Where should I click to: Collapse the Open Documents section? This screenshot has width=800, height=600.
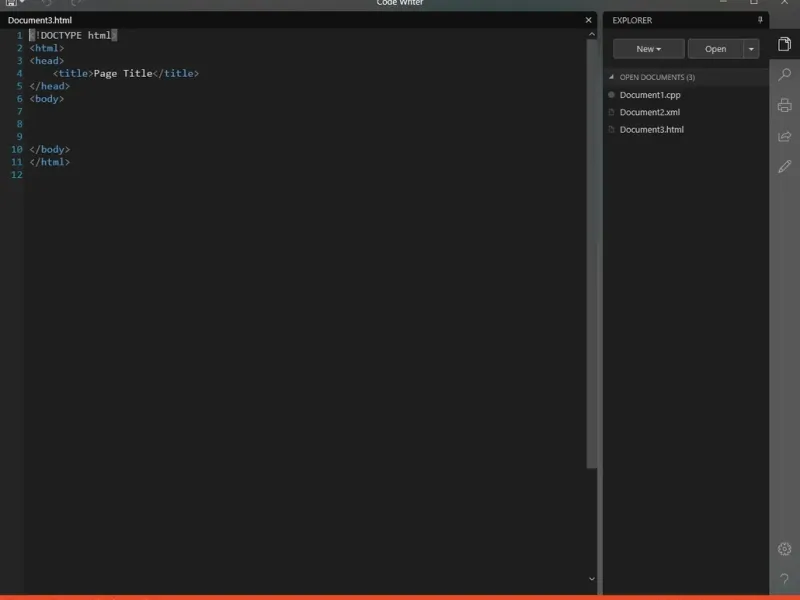click(x=611, y=77)
